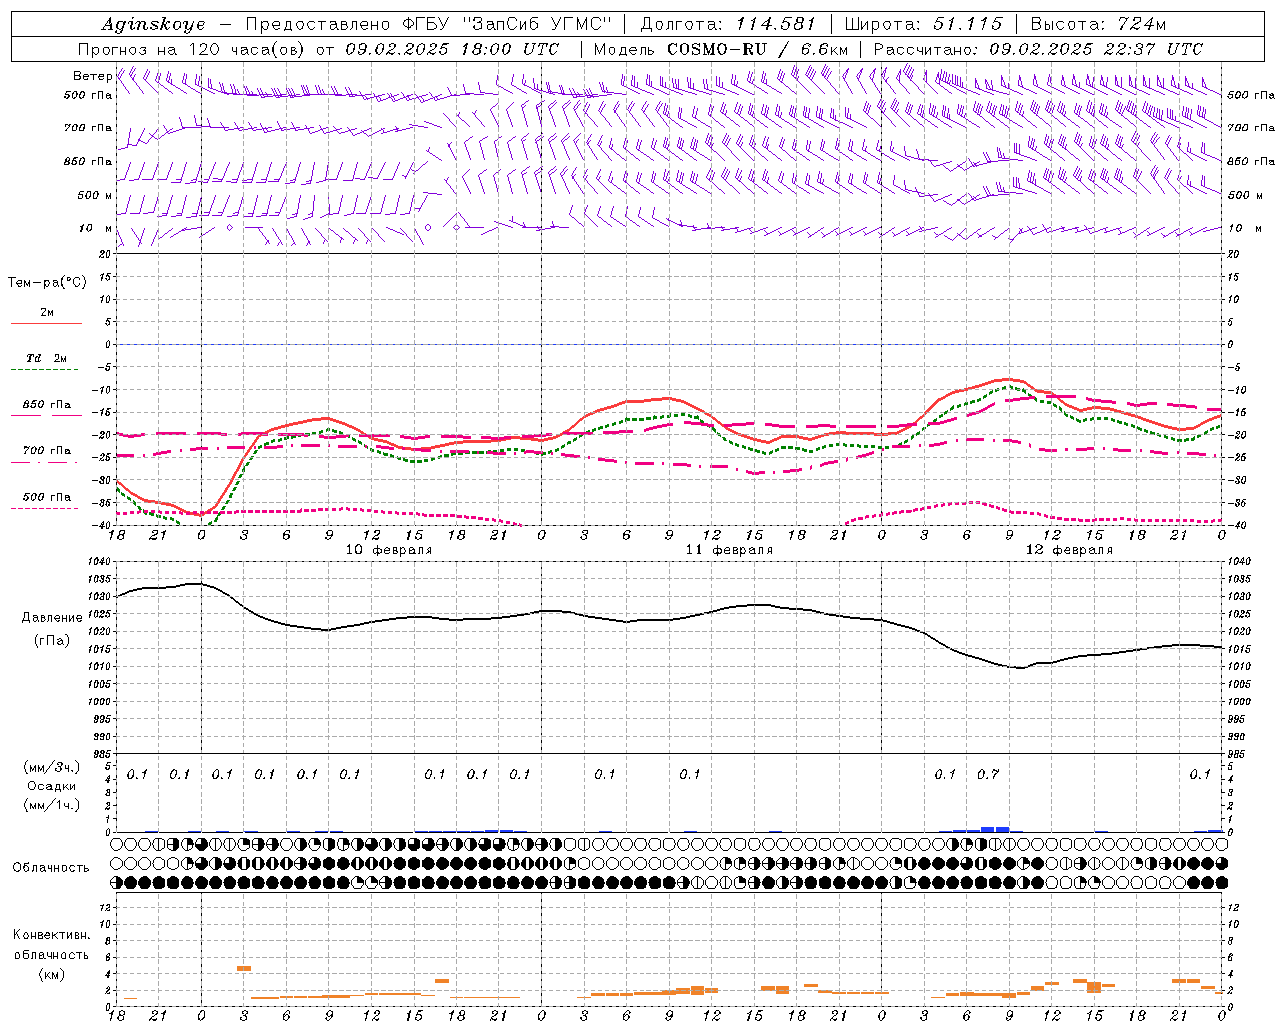
Task: Click the elevation text "Высота: 724м"
Action: [x=1098, y=24]
